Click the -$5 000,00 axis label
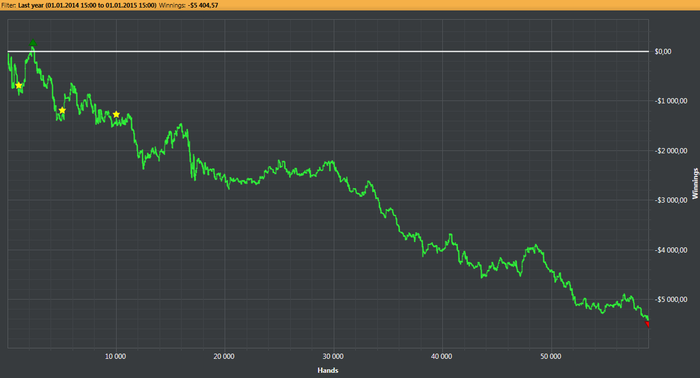Image resolution: width=700 pixels, height=378 pixels. click(671, 299)
